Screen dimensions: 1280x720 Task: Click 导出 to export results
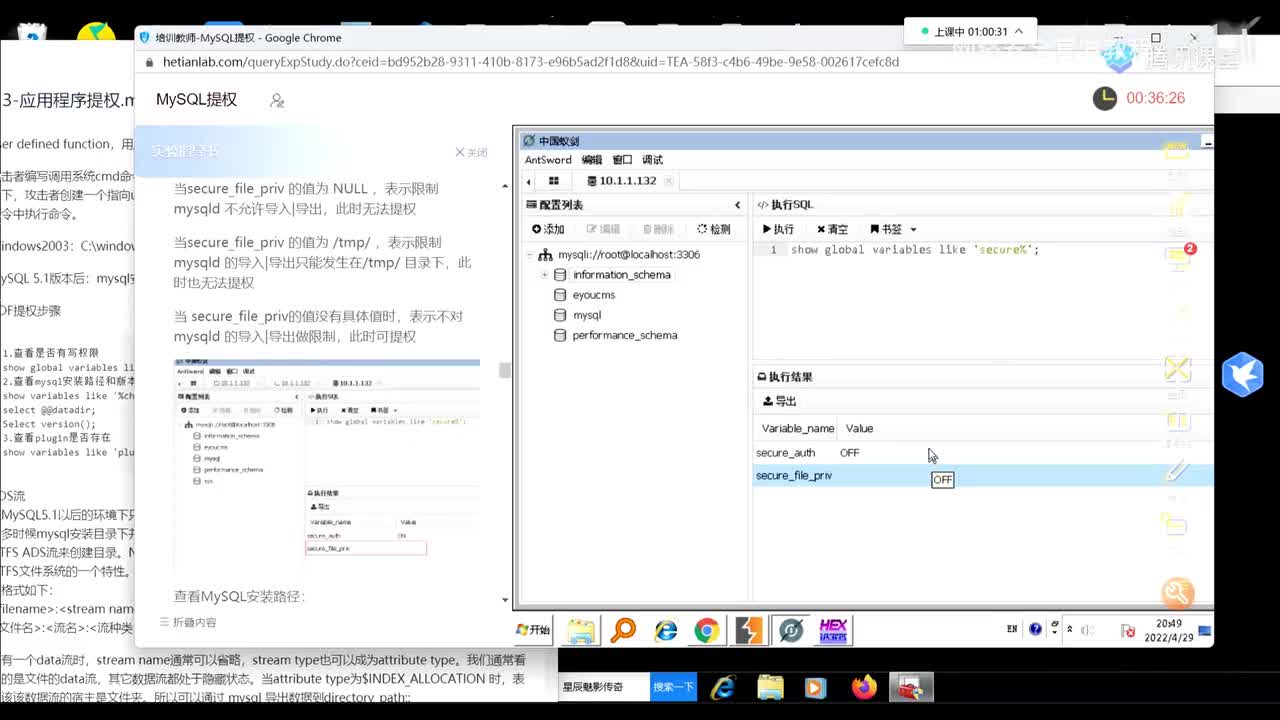point(780,401)
